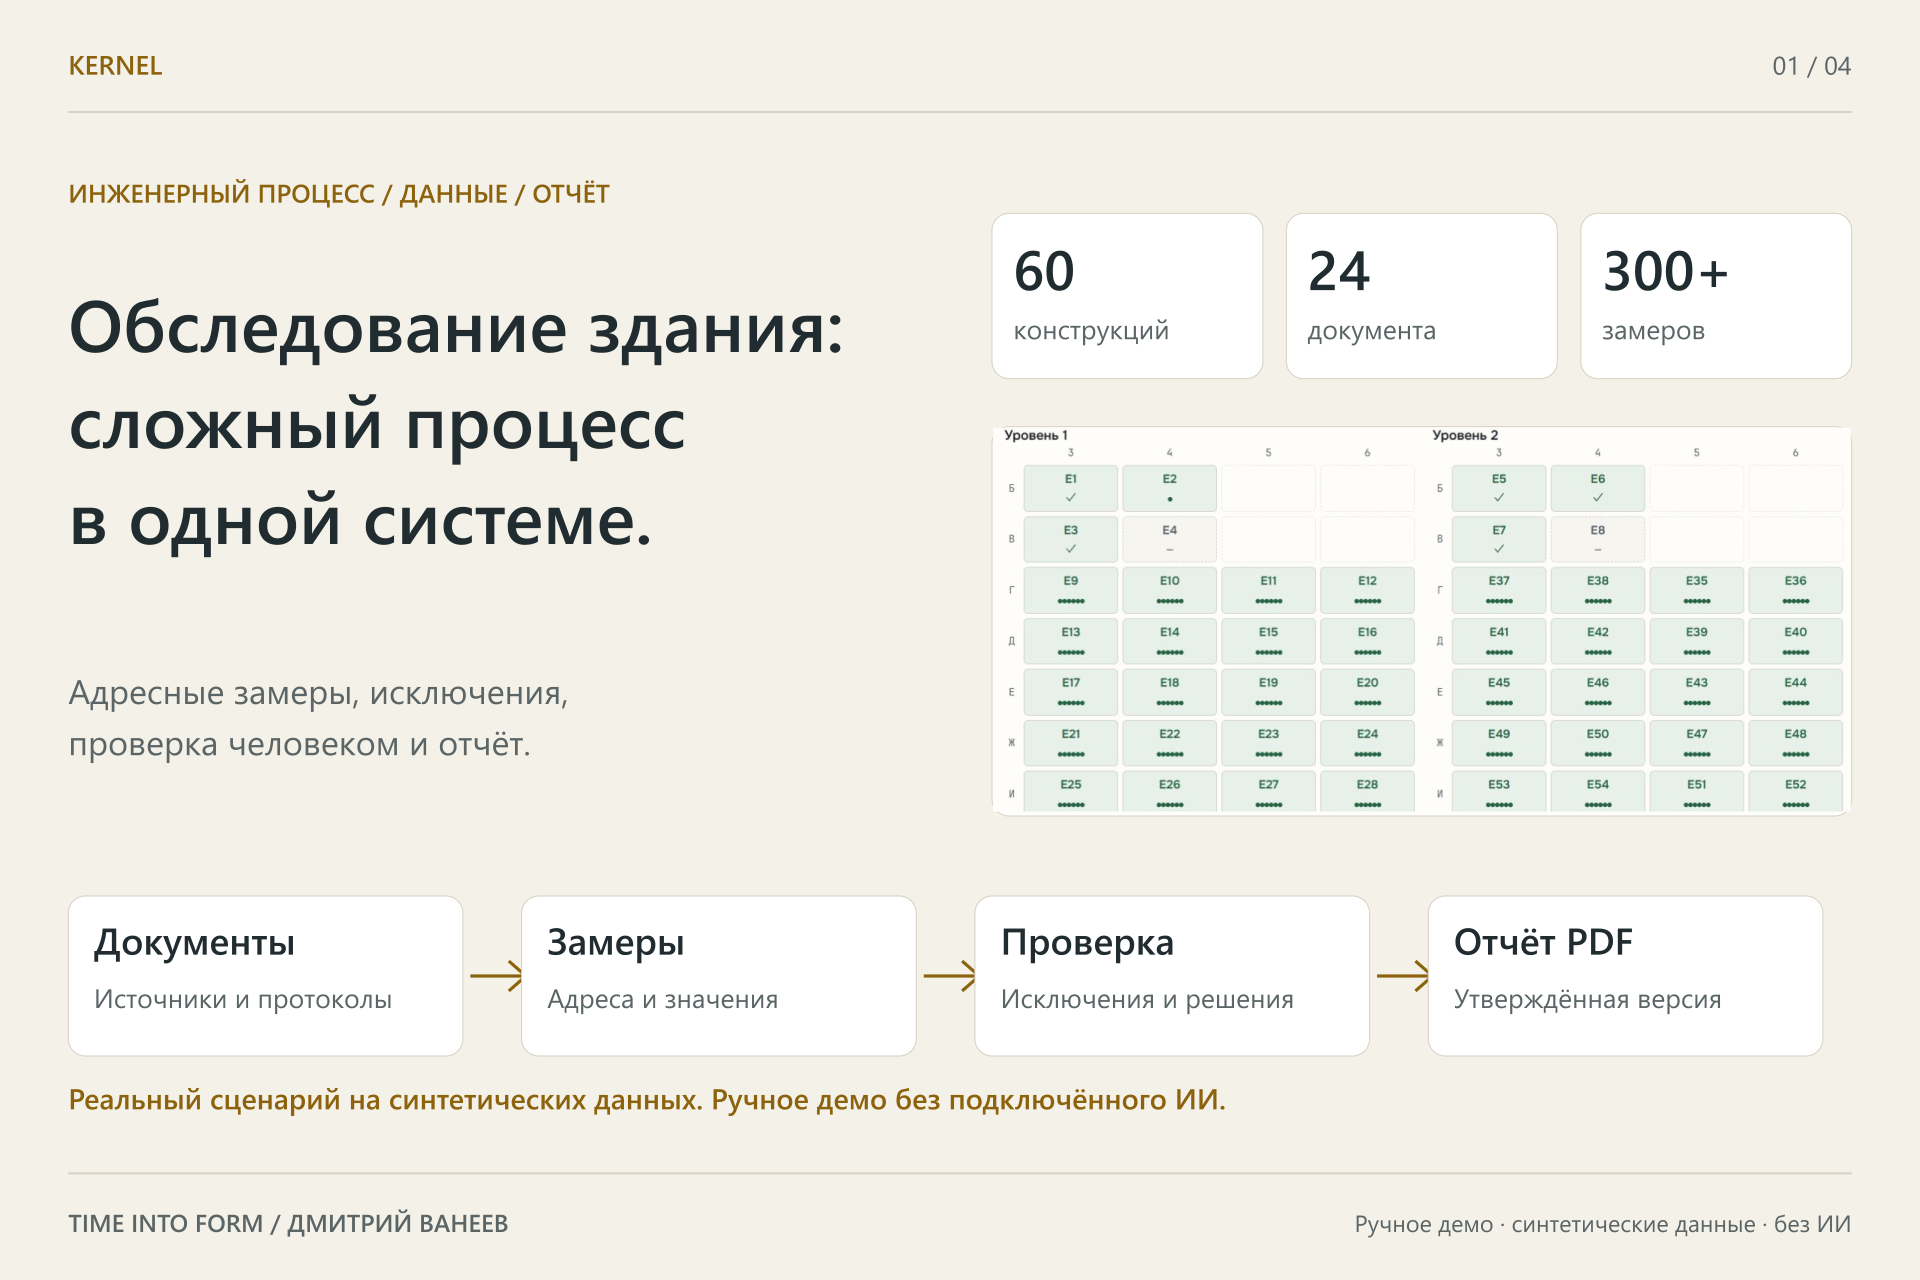Image resolution: width=1920 pixels, height=1280 pixels.
Task: Pick grid cell E36
Action: 1795,590
